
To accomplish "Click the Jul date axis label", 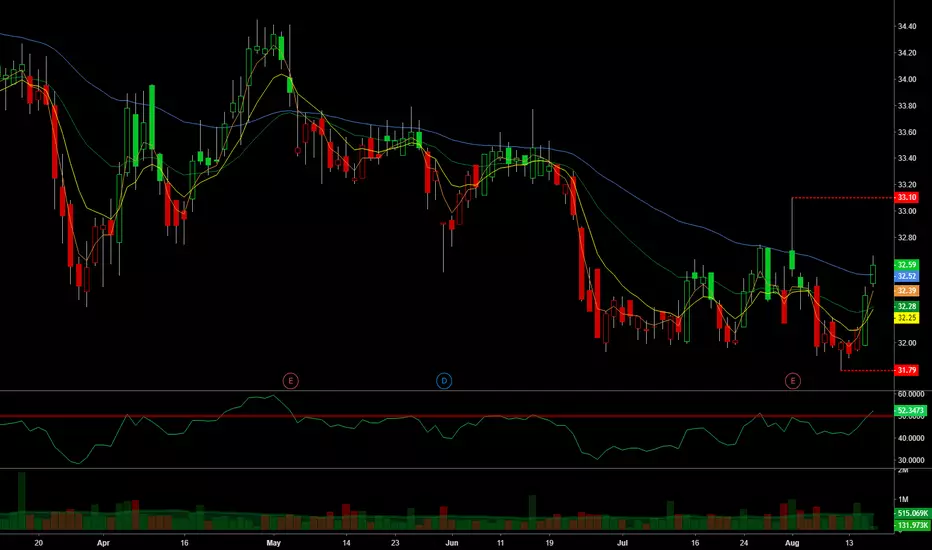I will coord(622,543).
